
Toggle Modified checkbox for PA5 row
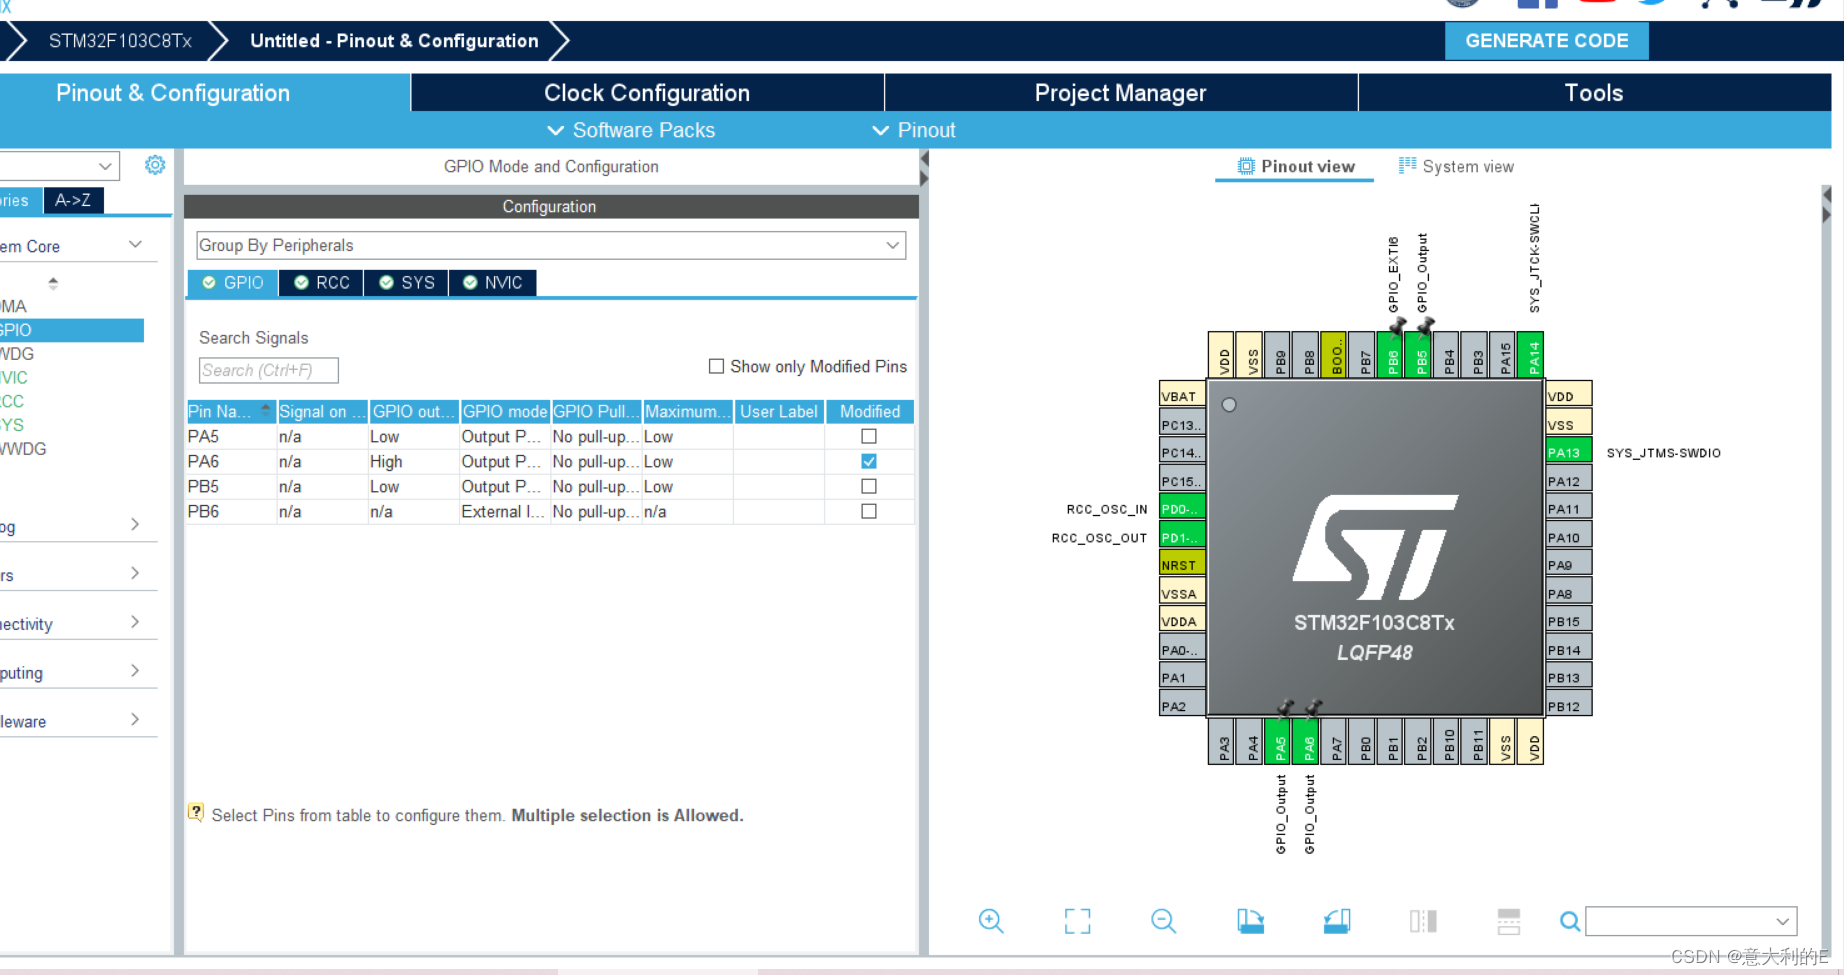[869, 436]
